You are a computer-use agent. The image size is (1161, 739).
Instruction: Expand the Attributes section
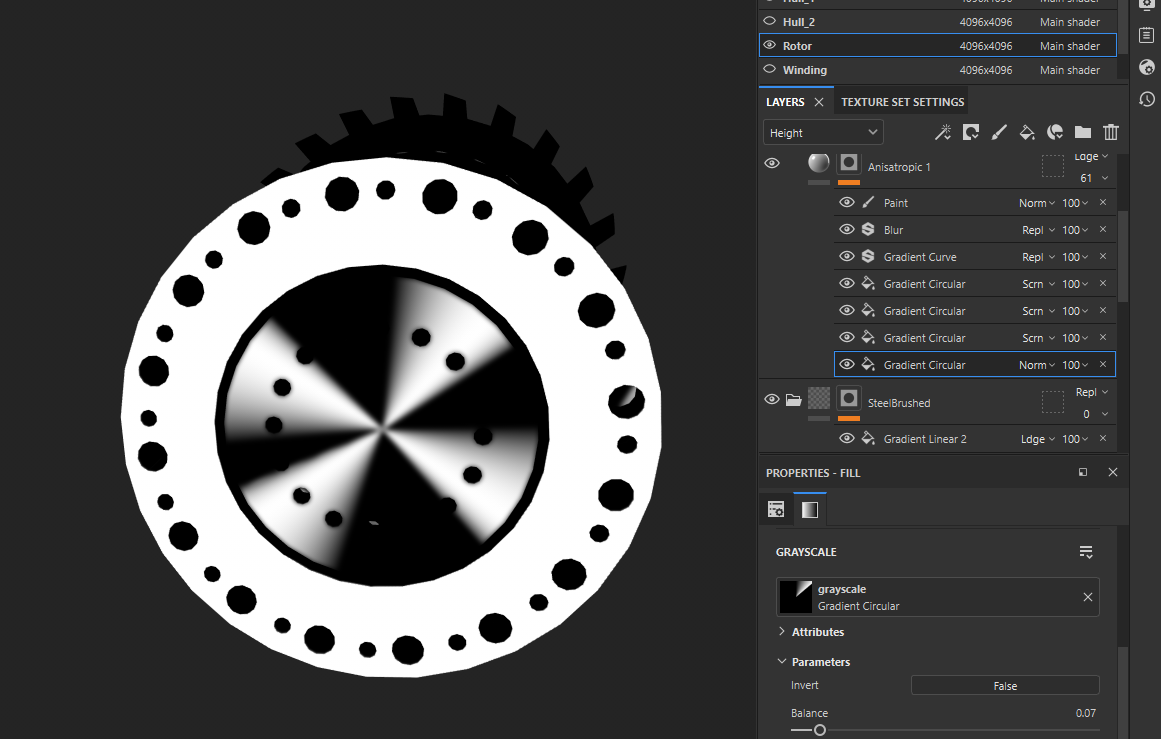click(x=782, y=632)
